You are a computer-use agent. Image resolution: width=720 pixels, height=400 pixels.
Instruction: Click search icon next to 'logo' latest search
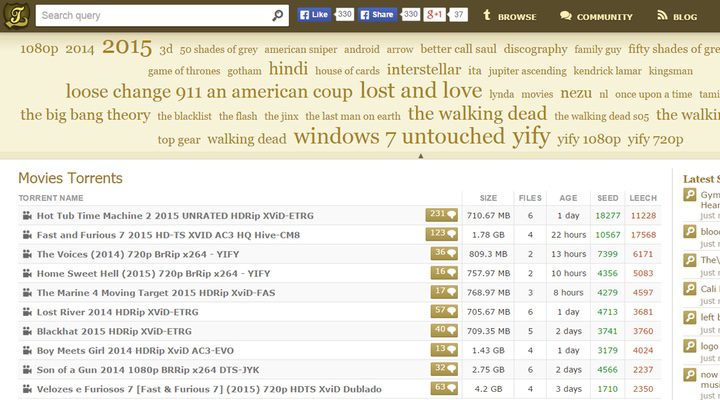[x=690, y=346]
